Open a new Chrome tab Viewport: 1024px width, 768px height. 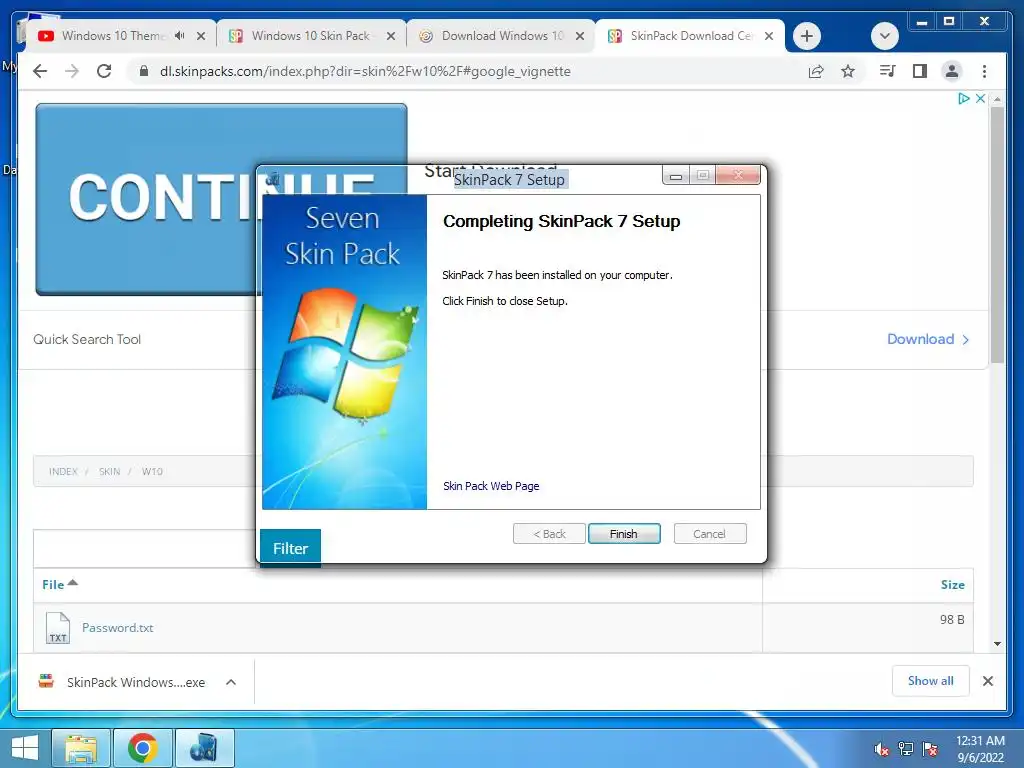[x=807, y=36]
